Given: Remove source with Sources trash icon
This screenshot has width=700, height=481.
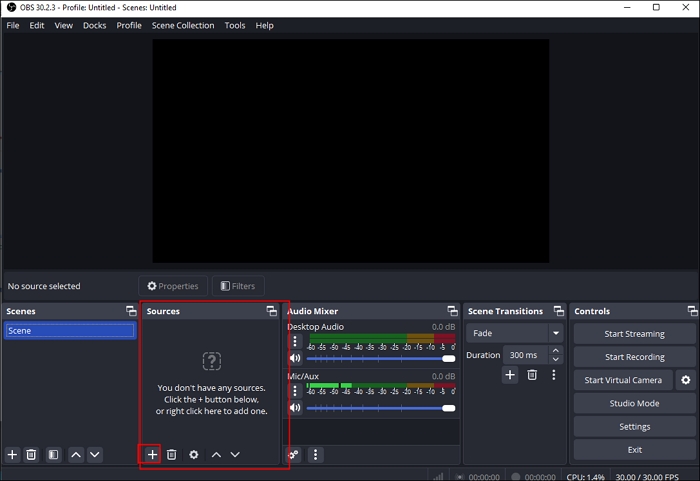Looking at the screenshot, I should coord(171,454).
